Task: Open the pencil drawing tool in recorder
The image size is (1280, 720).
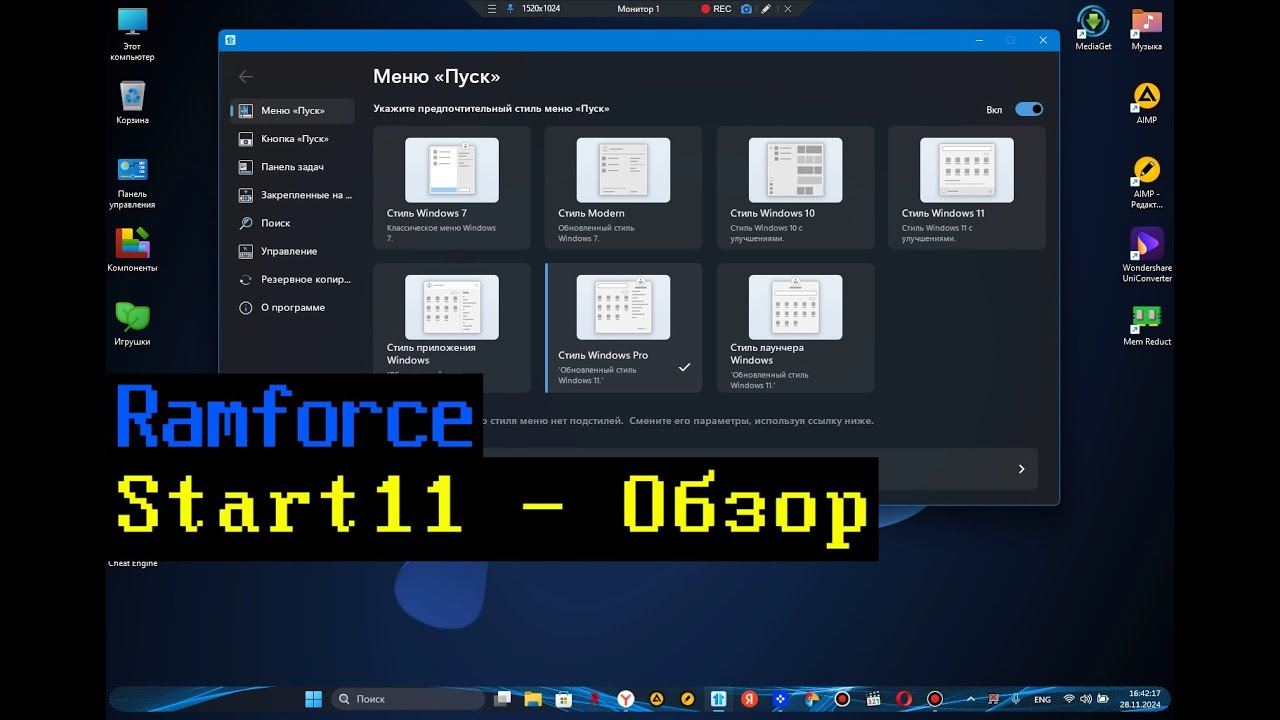Action: (x=766, y=8)
